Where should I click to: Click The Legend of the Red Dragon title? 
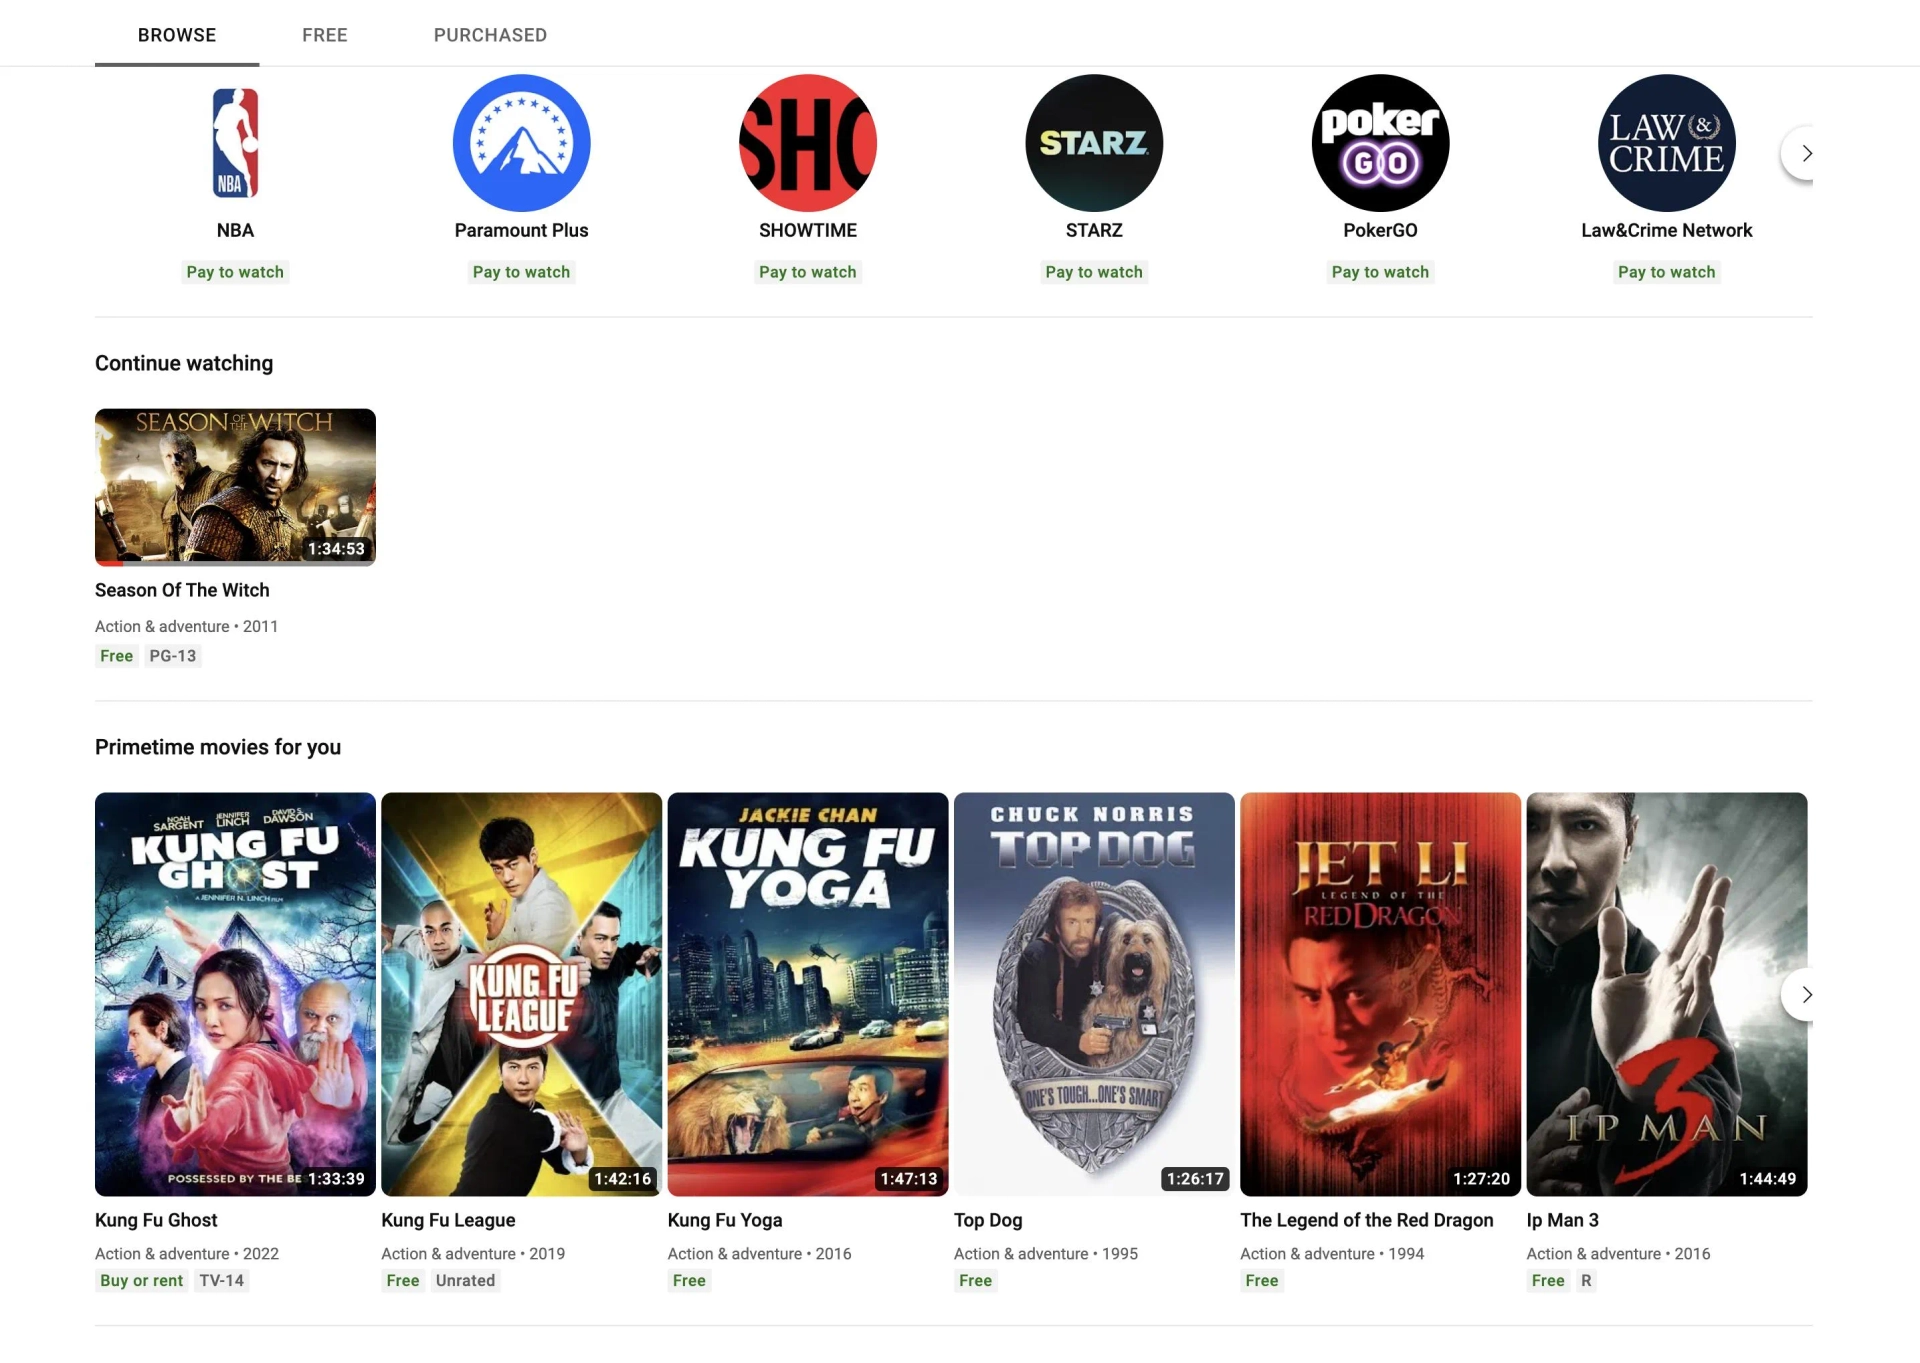tap(1366, 1220)
